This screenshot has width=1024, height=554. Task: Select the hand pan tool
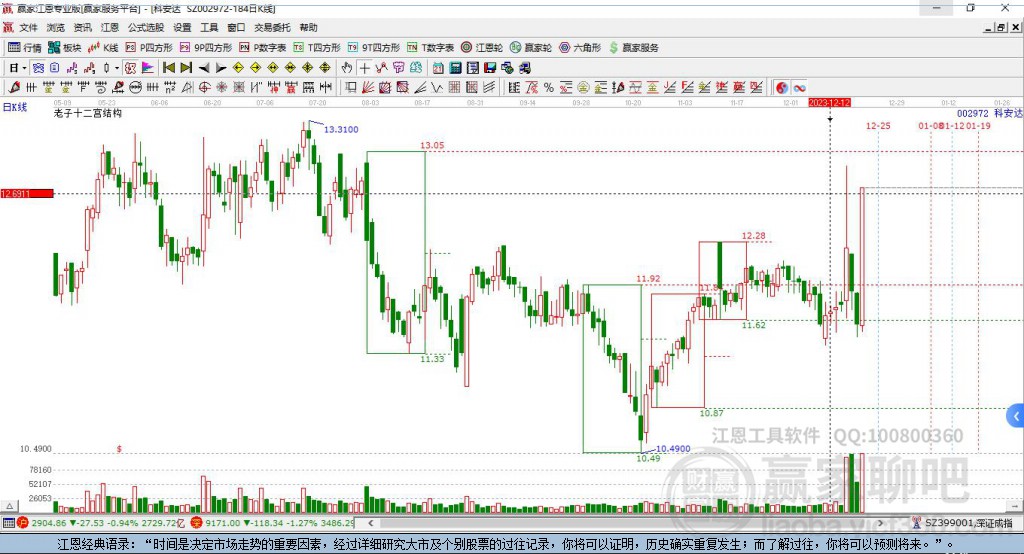tap(347, 68)
